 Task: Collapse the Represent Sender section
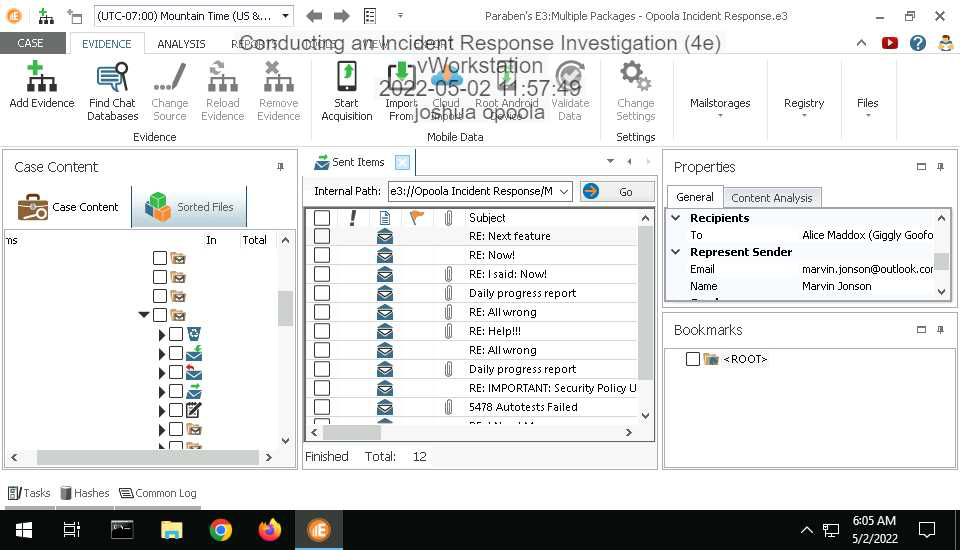[x=676, y=252]
